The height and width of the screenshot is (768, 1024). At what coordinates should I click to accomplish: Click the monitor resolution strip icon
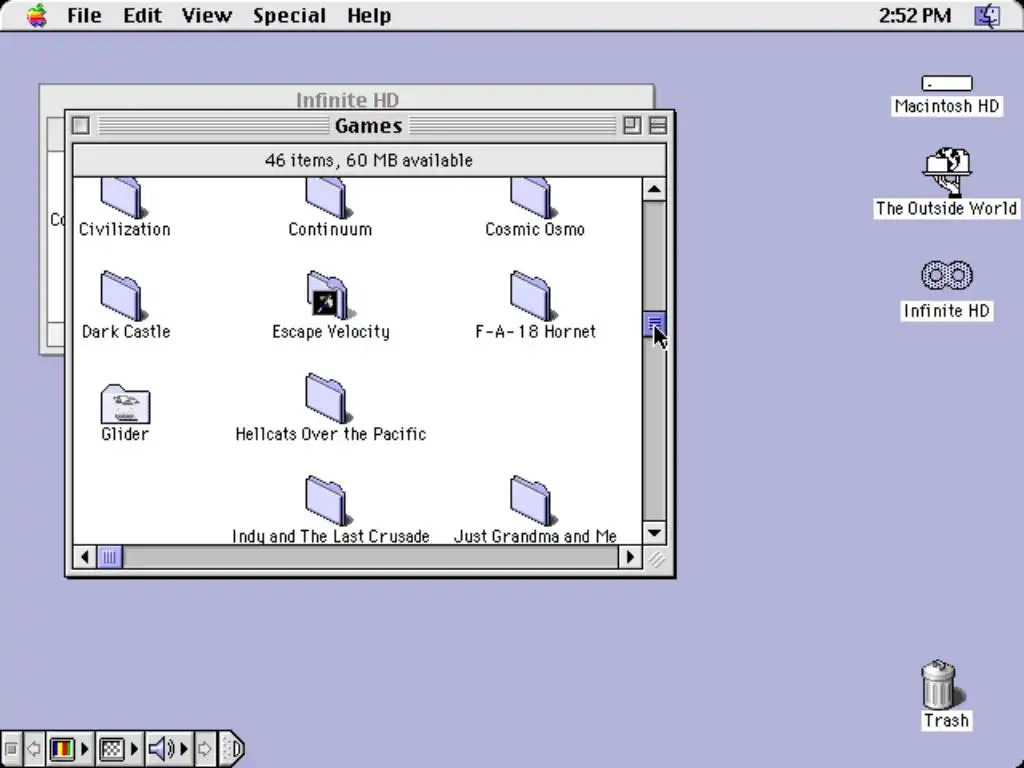click(112, 748)
